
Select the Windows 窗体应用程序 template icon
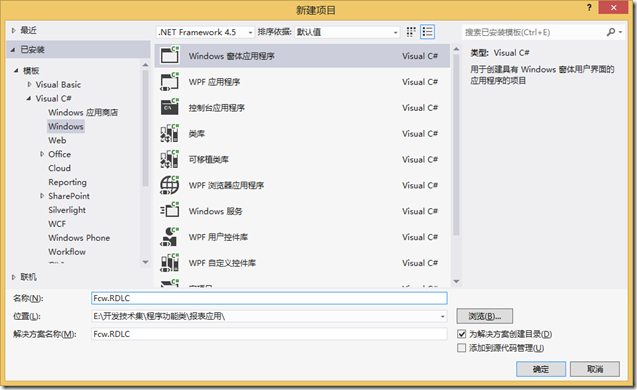click(x=170, y=55)
